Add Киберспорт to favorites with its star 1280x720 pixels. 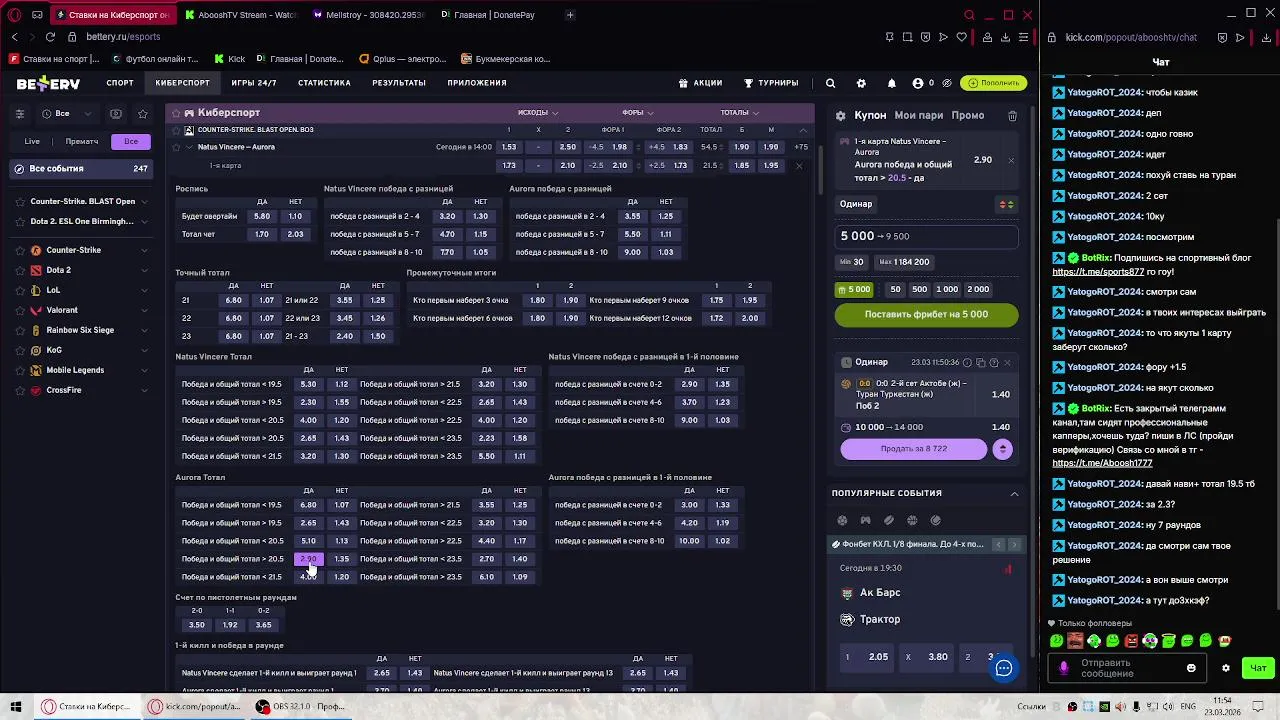[175, 113]
